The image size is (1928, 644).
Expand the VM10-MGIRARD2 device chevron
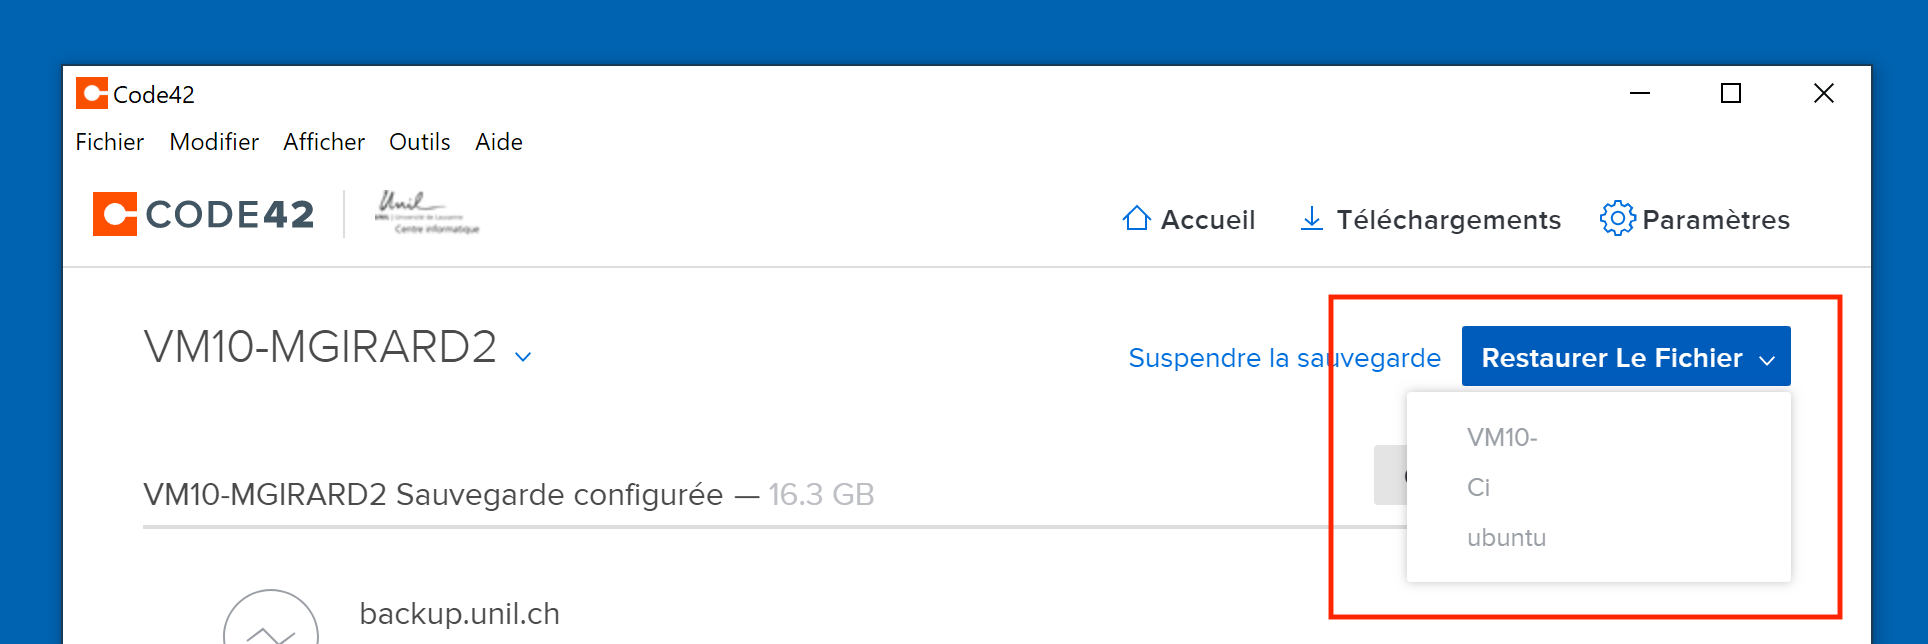click(523, 356)
